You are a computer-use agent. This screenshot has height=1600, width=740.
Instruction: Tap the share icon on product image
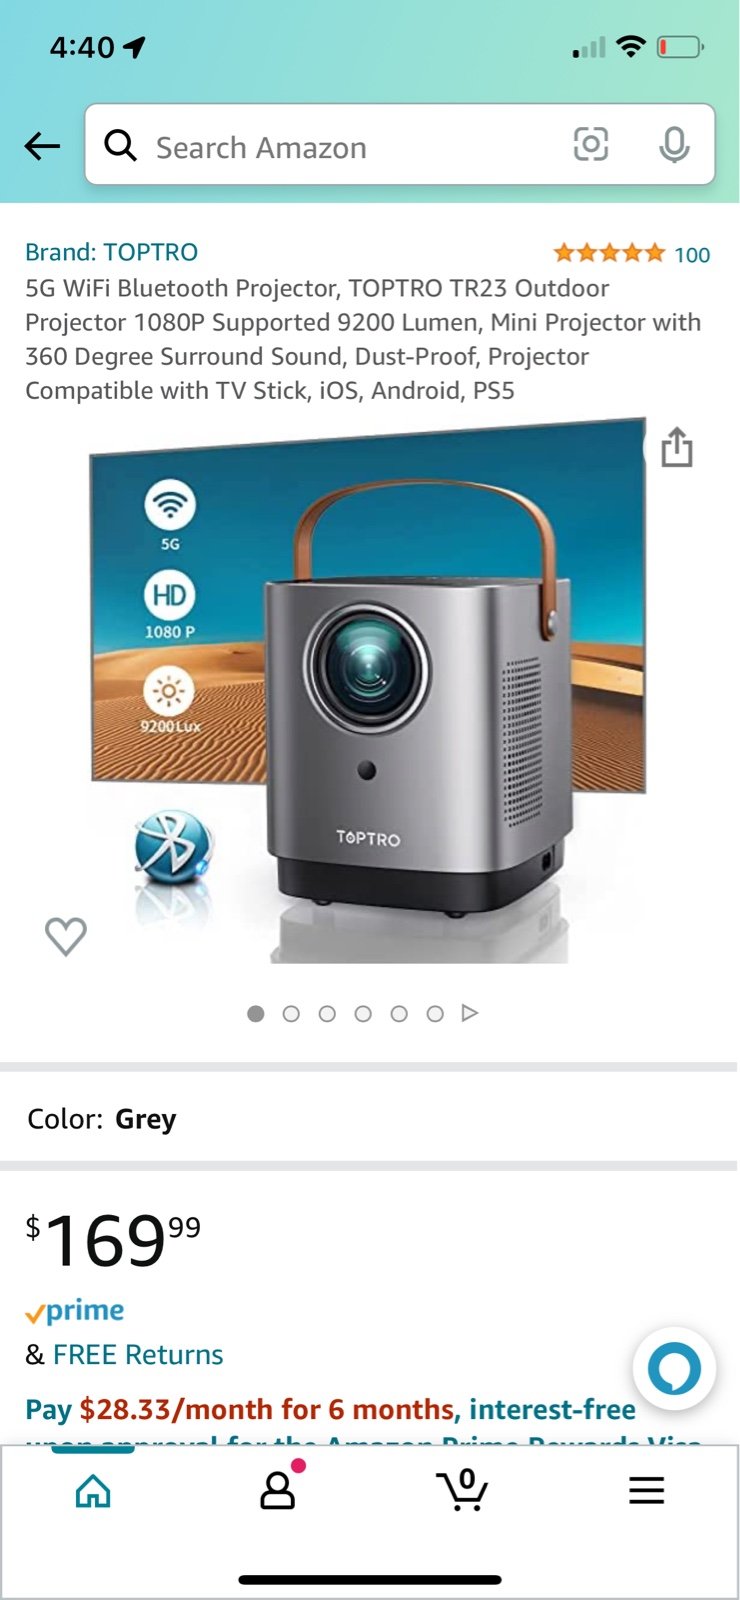[677, 447]
